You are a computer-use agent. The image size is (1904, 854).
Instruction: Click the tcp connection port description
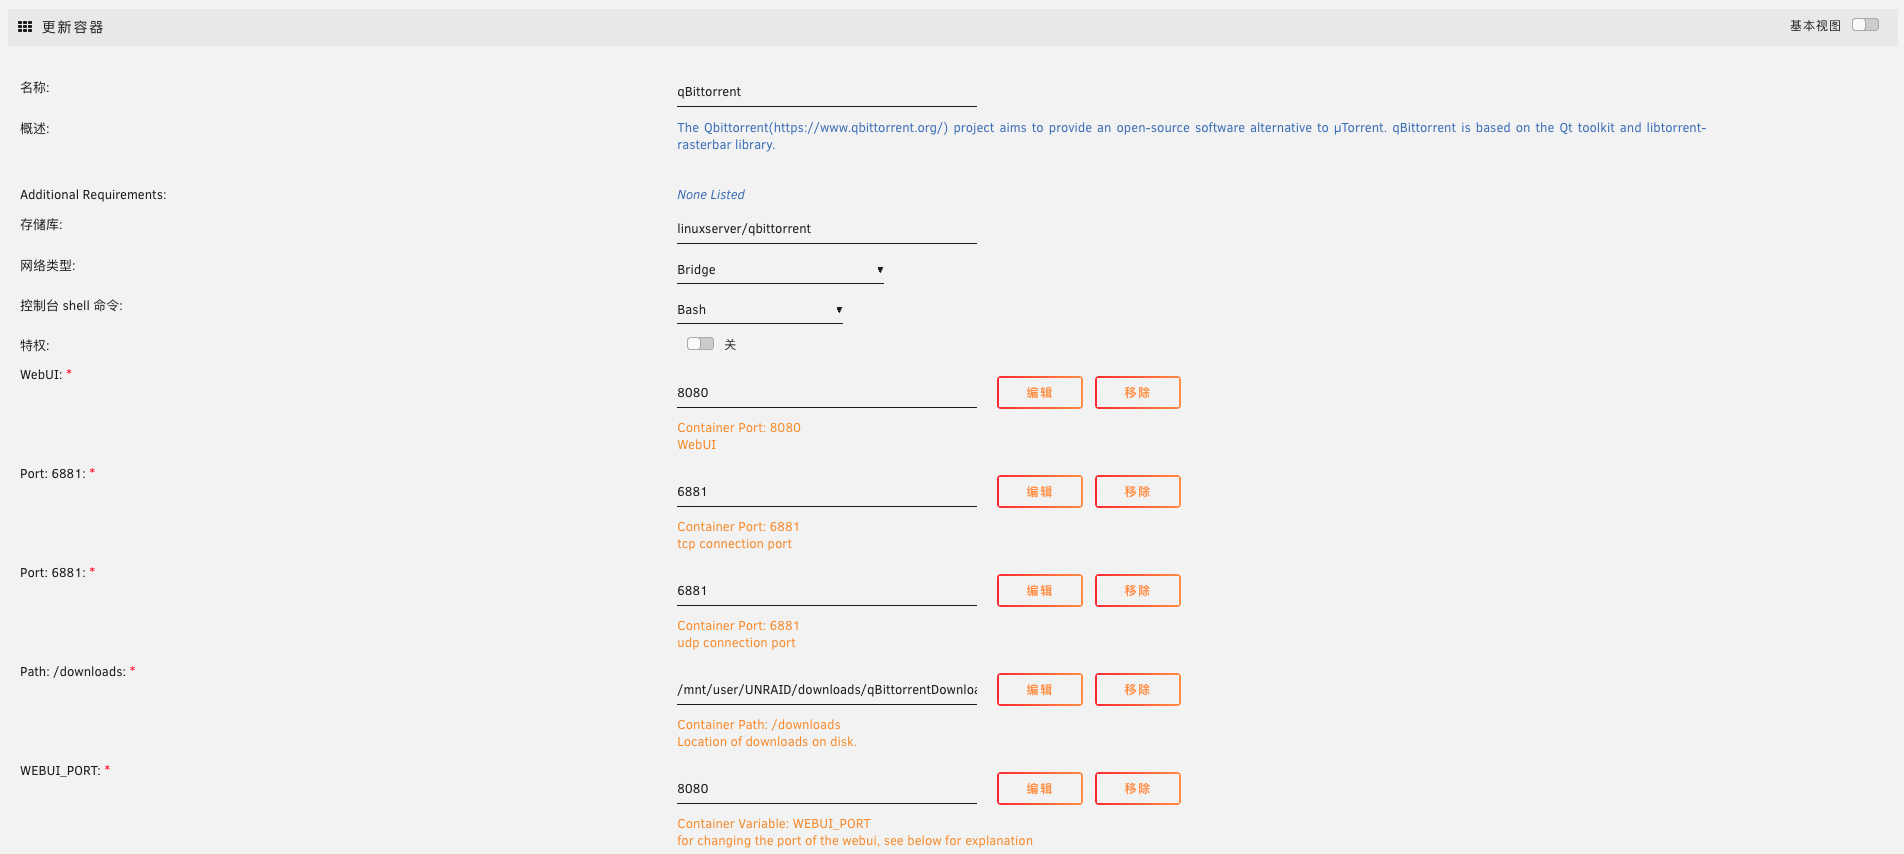coord(735,544)
